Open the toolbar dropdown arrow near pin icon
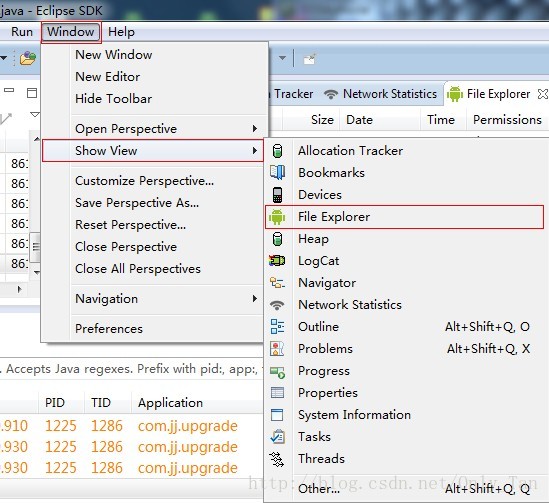The image size is (549, 503). (282, 58)
